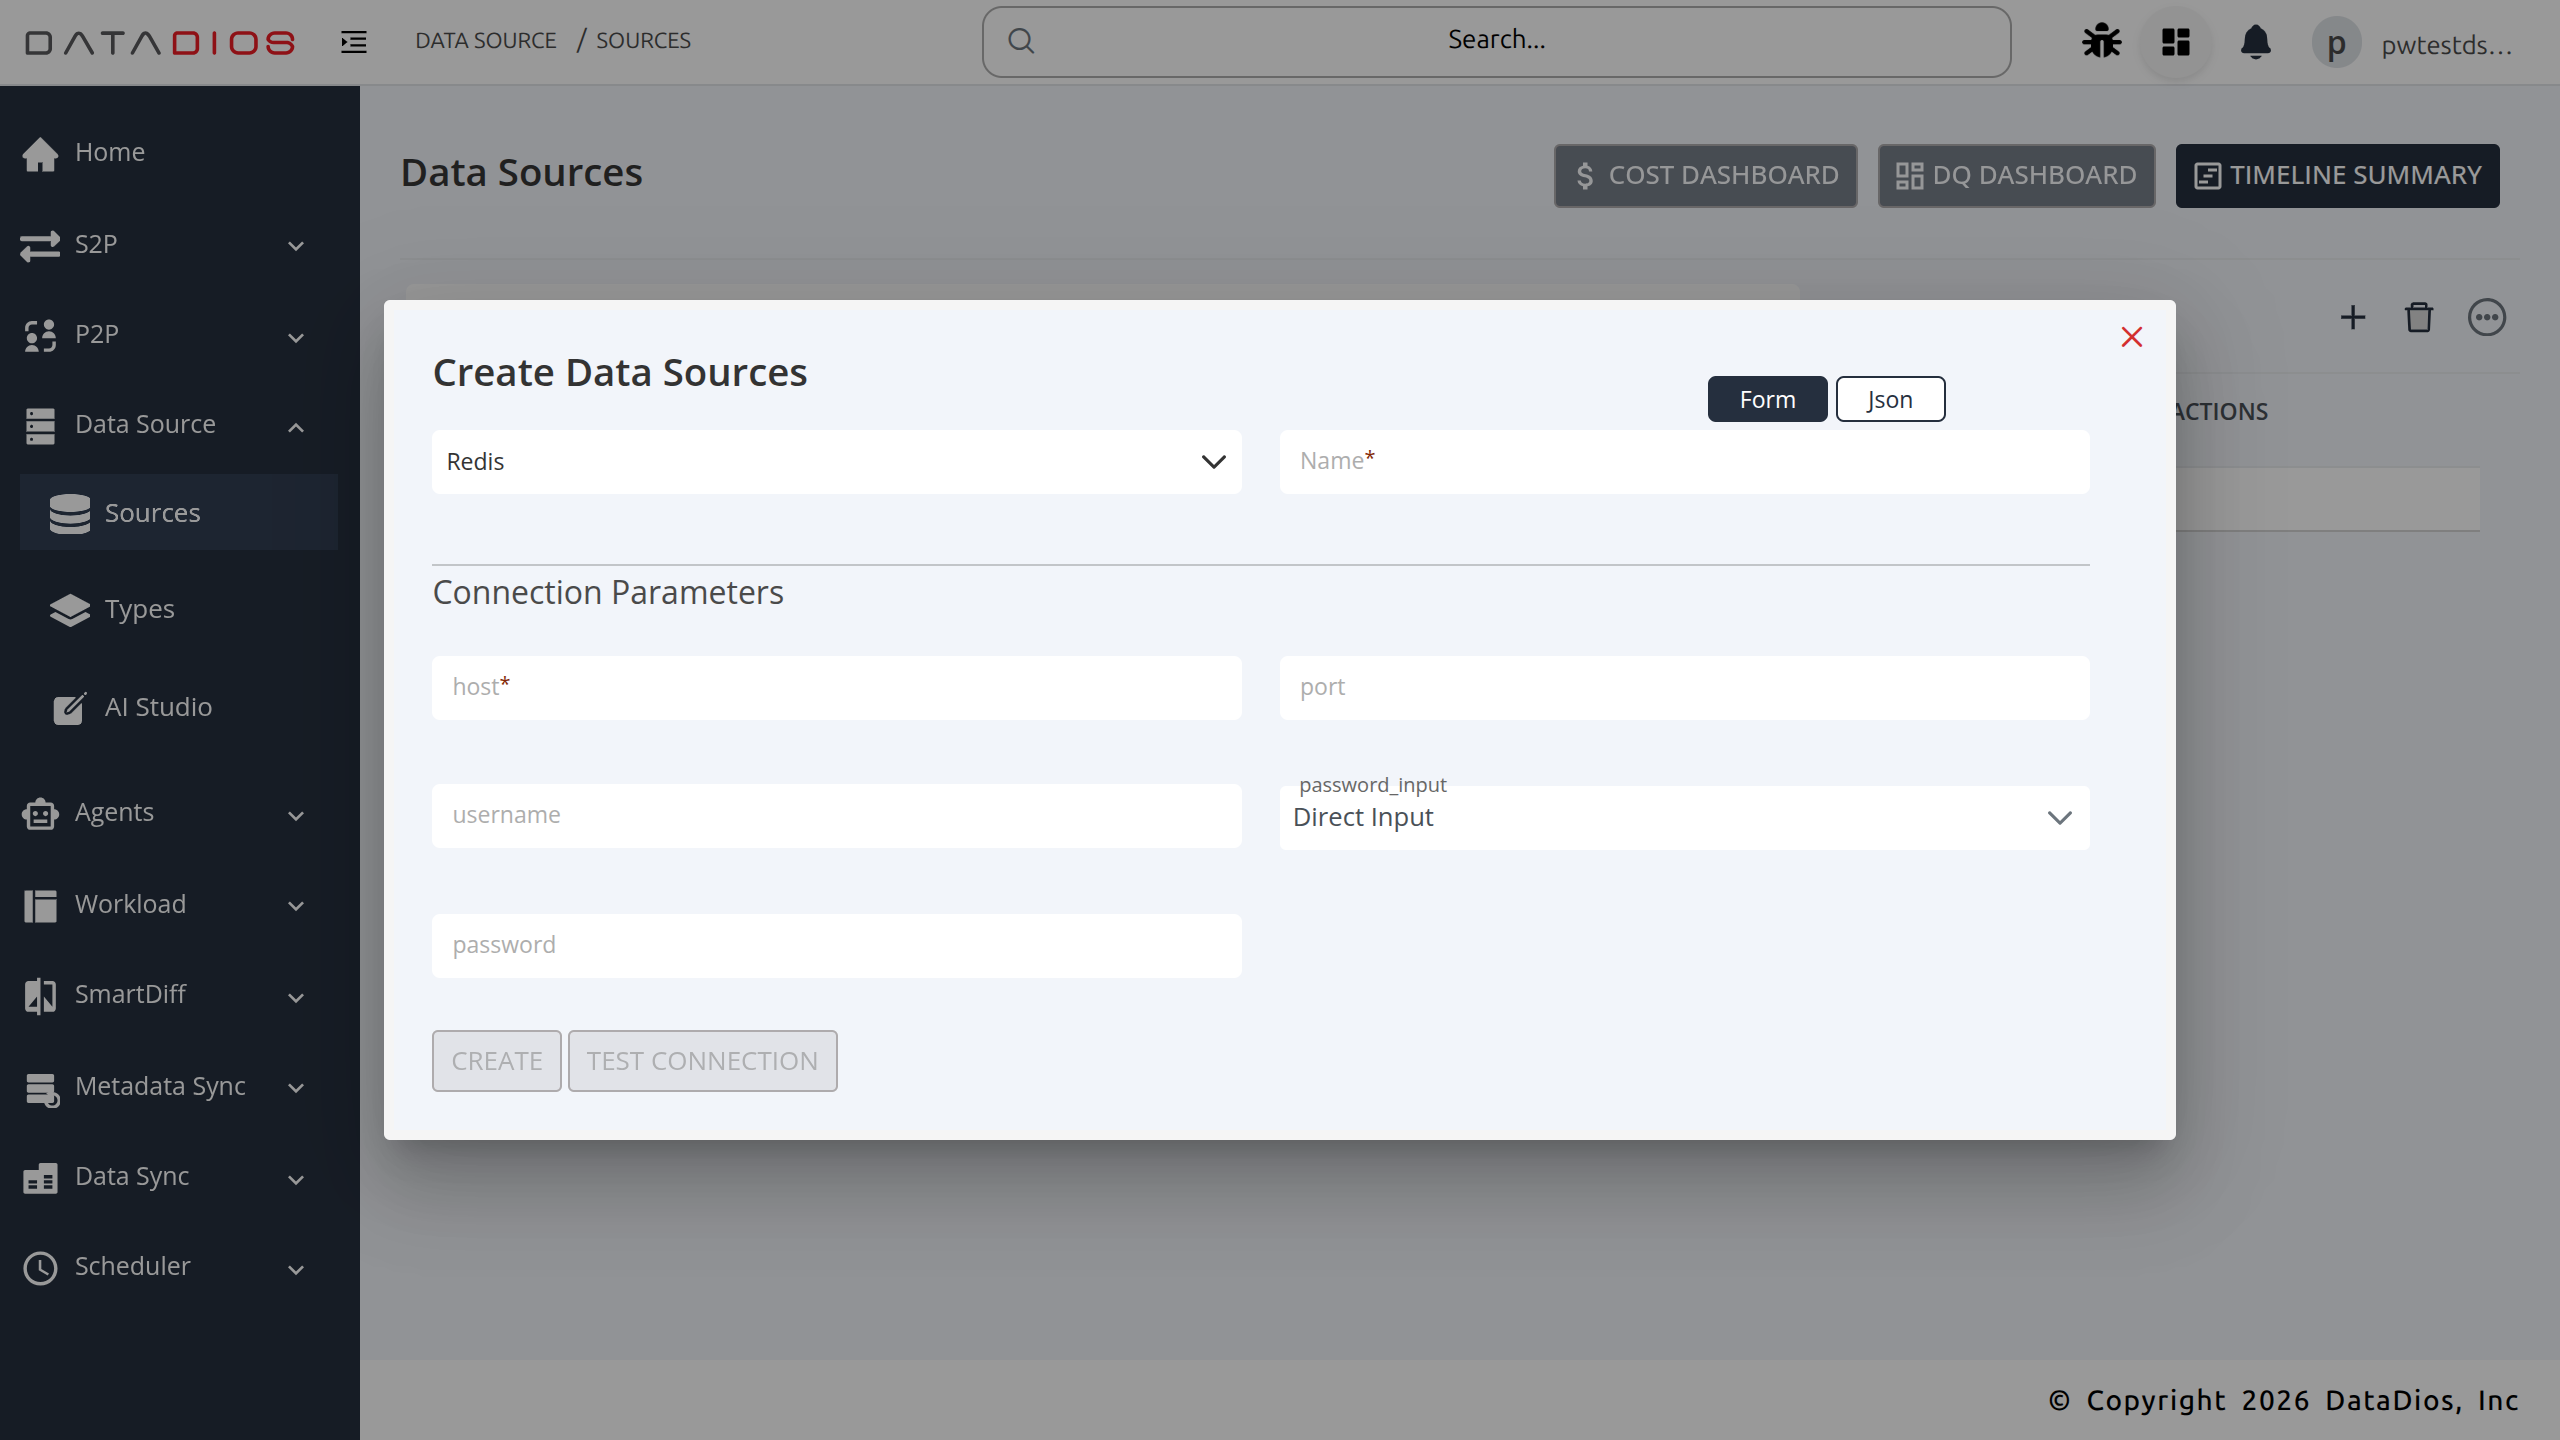Click the delete trash icon
The width and height of the screenshot is (2560, 1440).
click(2419, 317)
